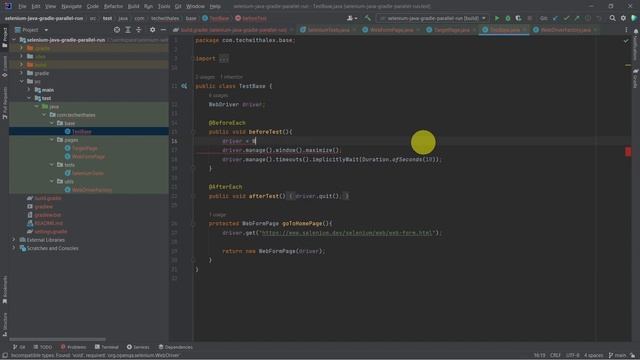Screen dimensions: 640x360
Task: Update project with Git blue arrow
Action: 555,18
